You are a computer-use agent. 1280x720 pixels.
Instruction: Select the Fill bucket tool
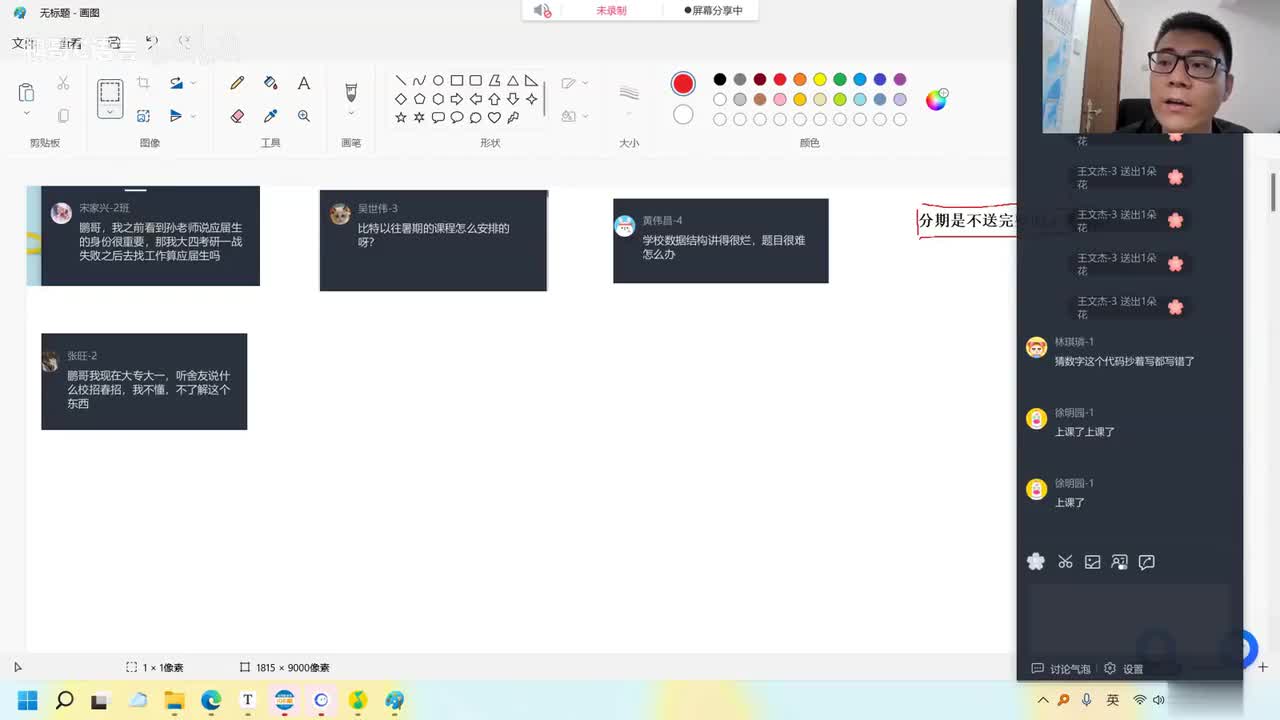pos(270,83)
